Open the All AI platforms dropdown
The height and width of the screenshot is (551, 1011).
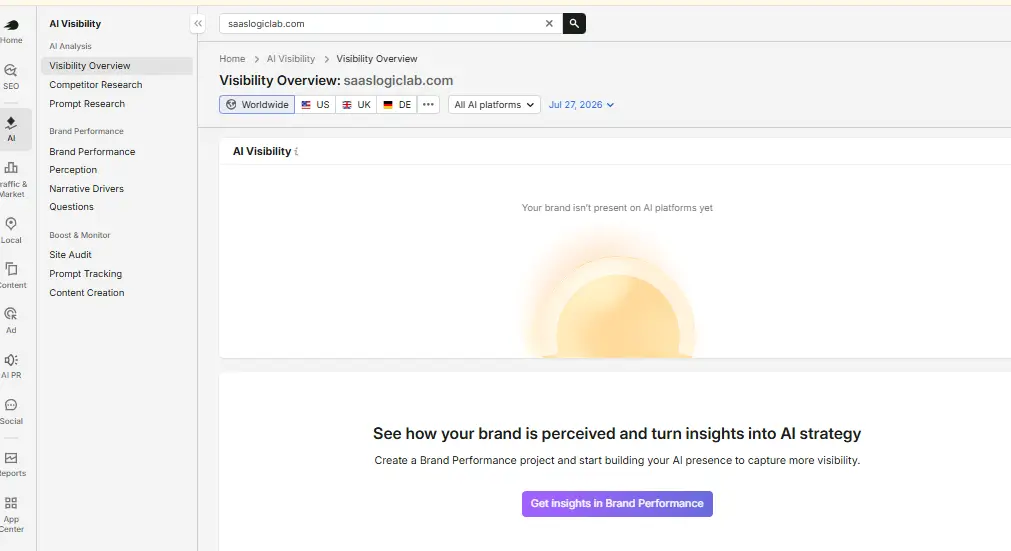click(494, 104)
